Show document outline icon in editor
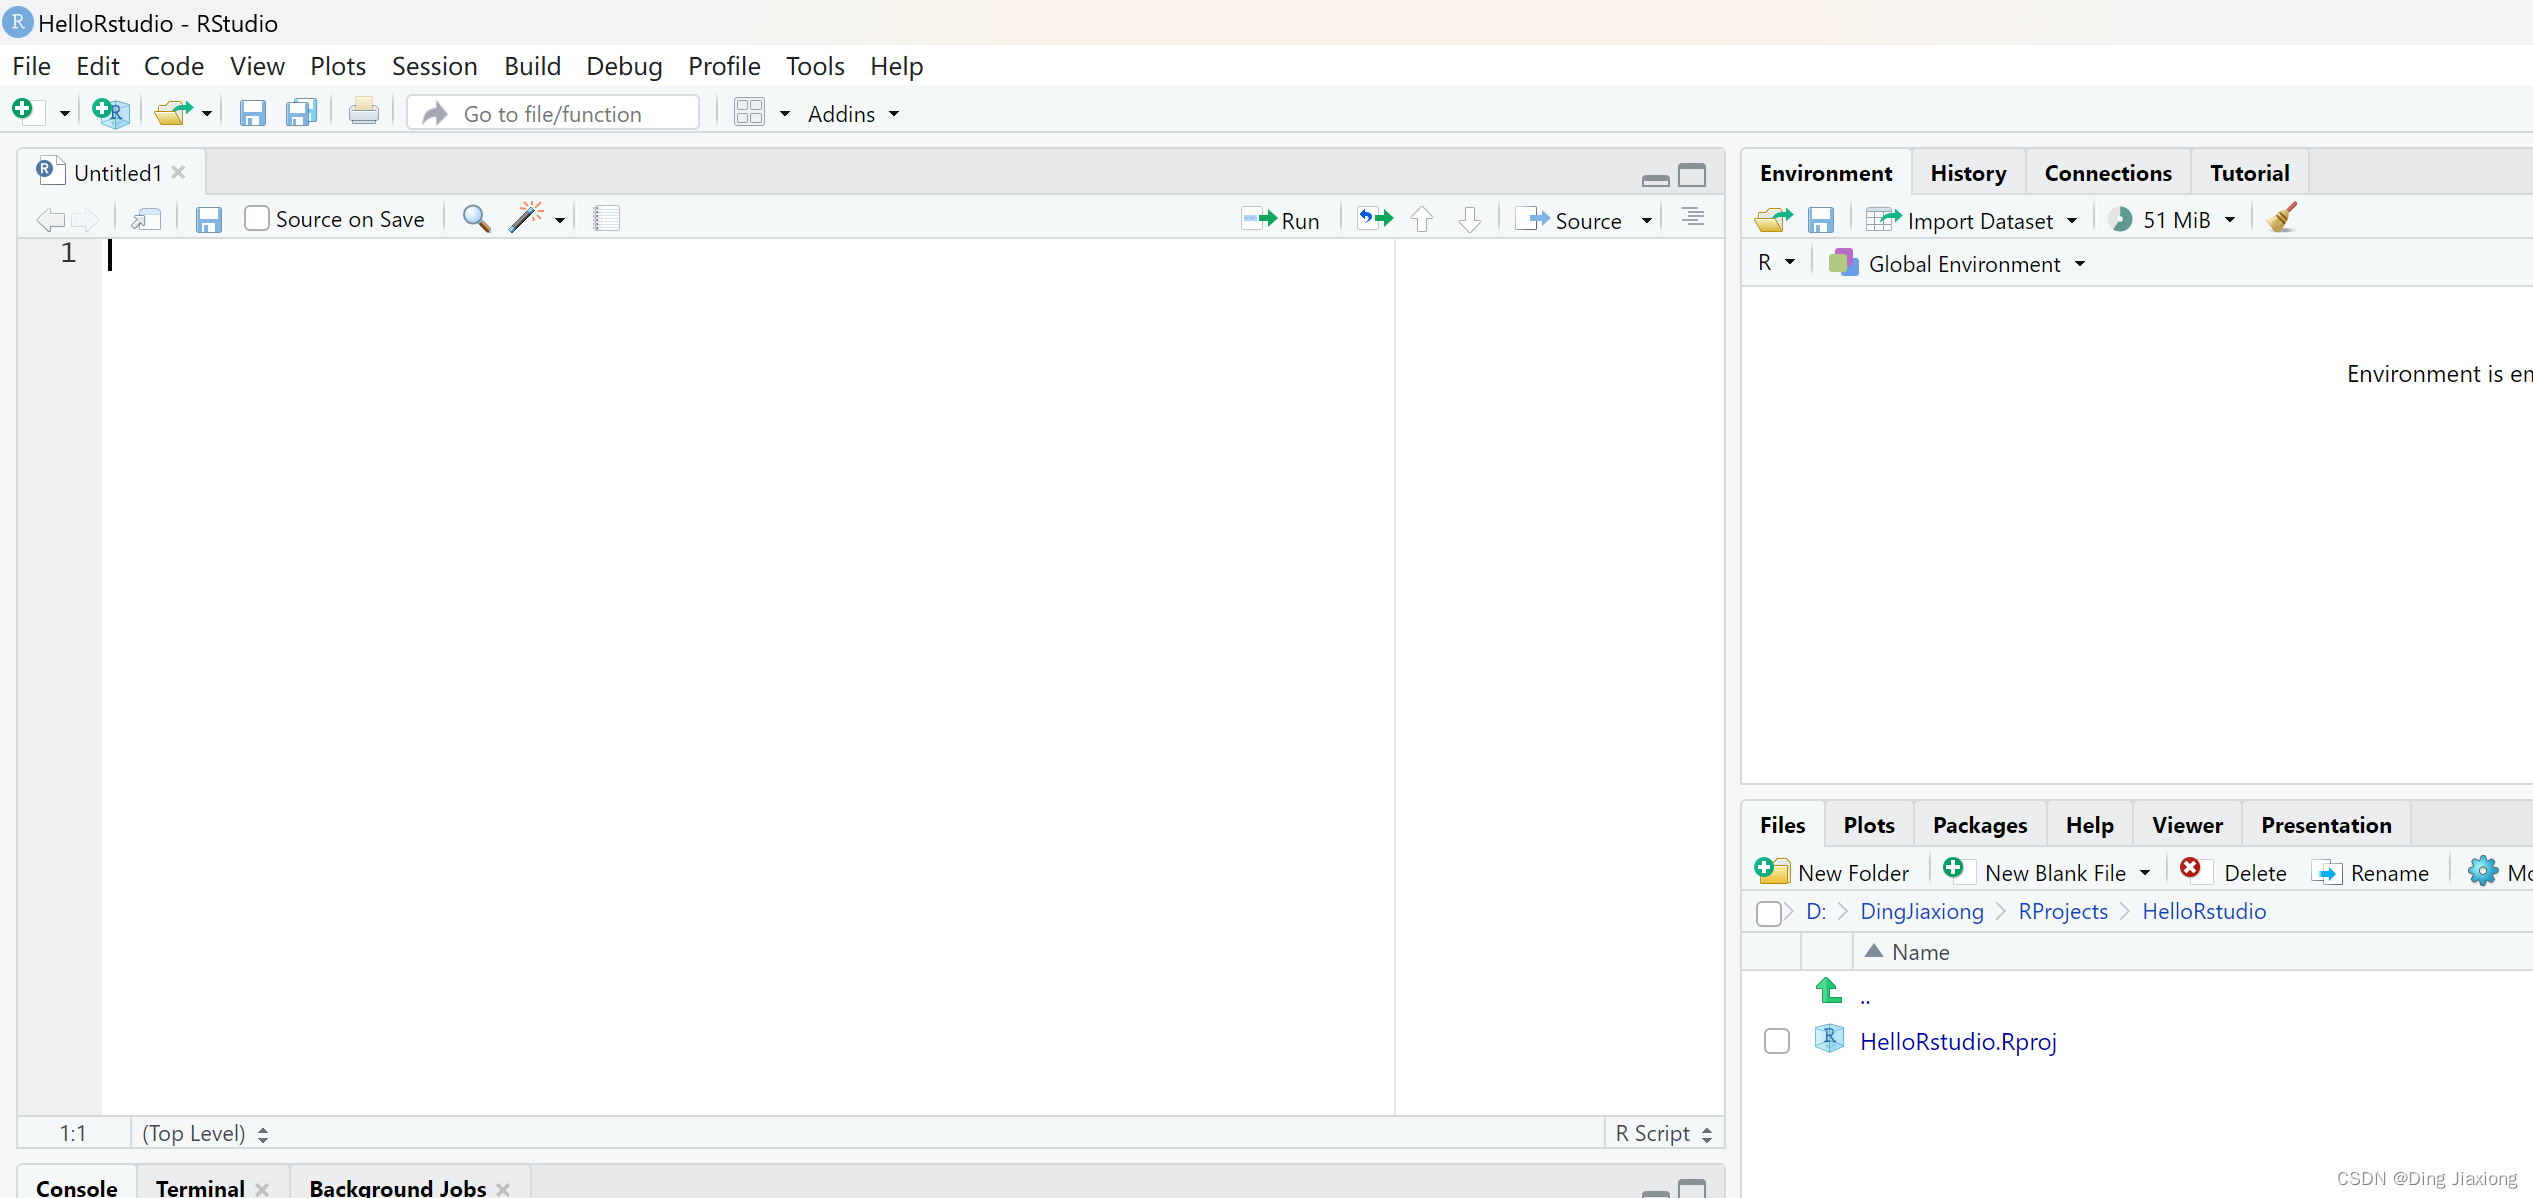Screen dimensions: 2533x1198 click(x=1692, y=218)
